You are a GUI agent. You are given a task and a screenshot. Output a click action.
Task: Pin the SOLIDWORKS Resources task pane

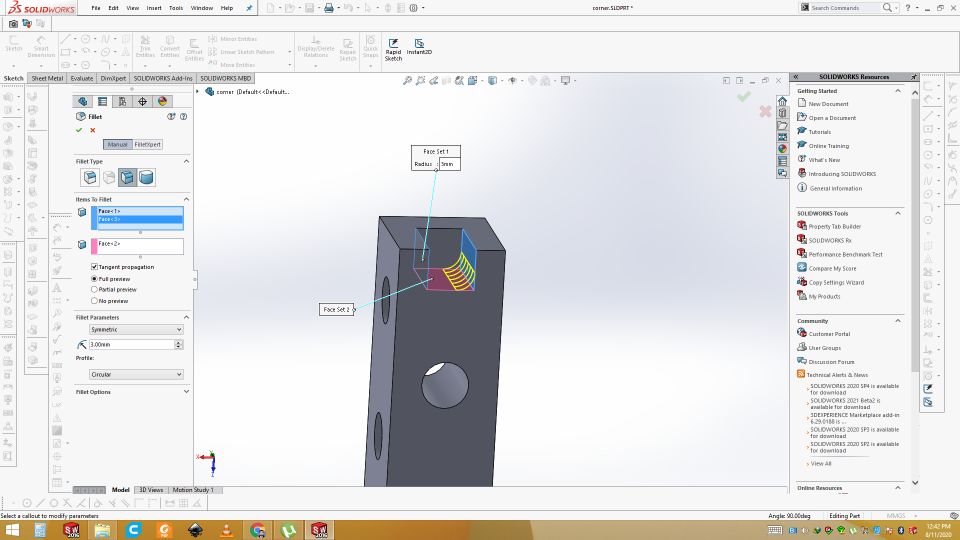tap(913, 77)
